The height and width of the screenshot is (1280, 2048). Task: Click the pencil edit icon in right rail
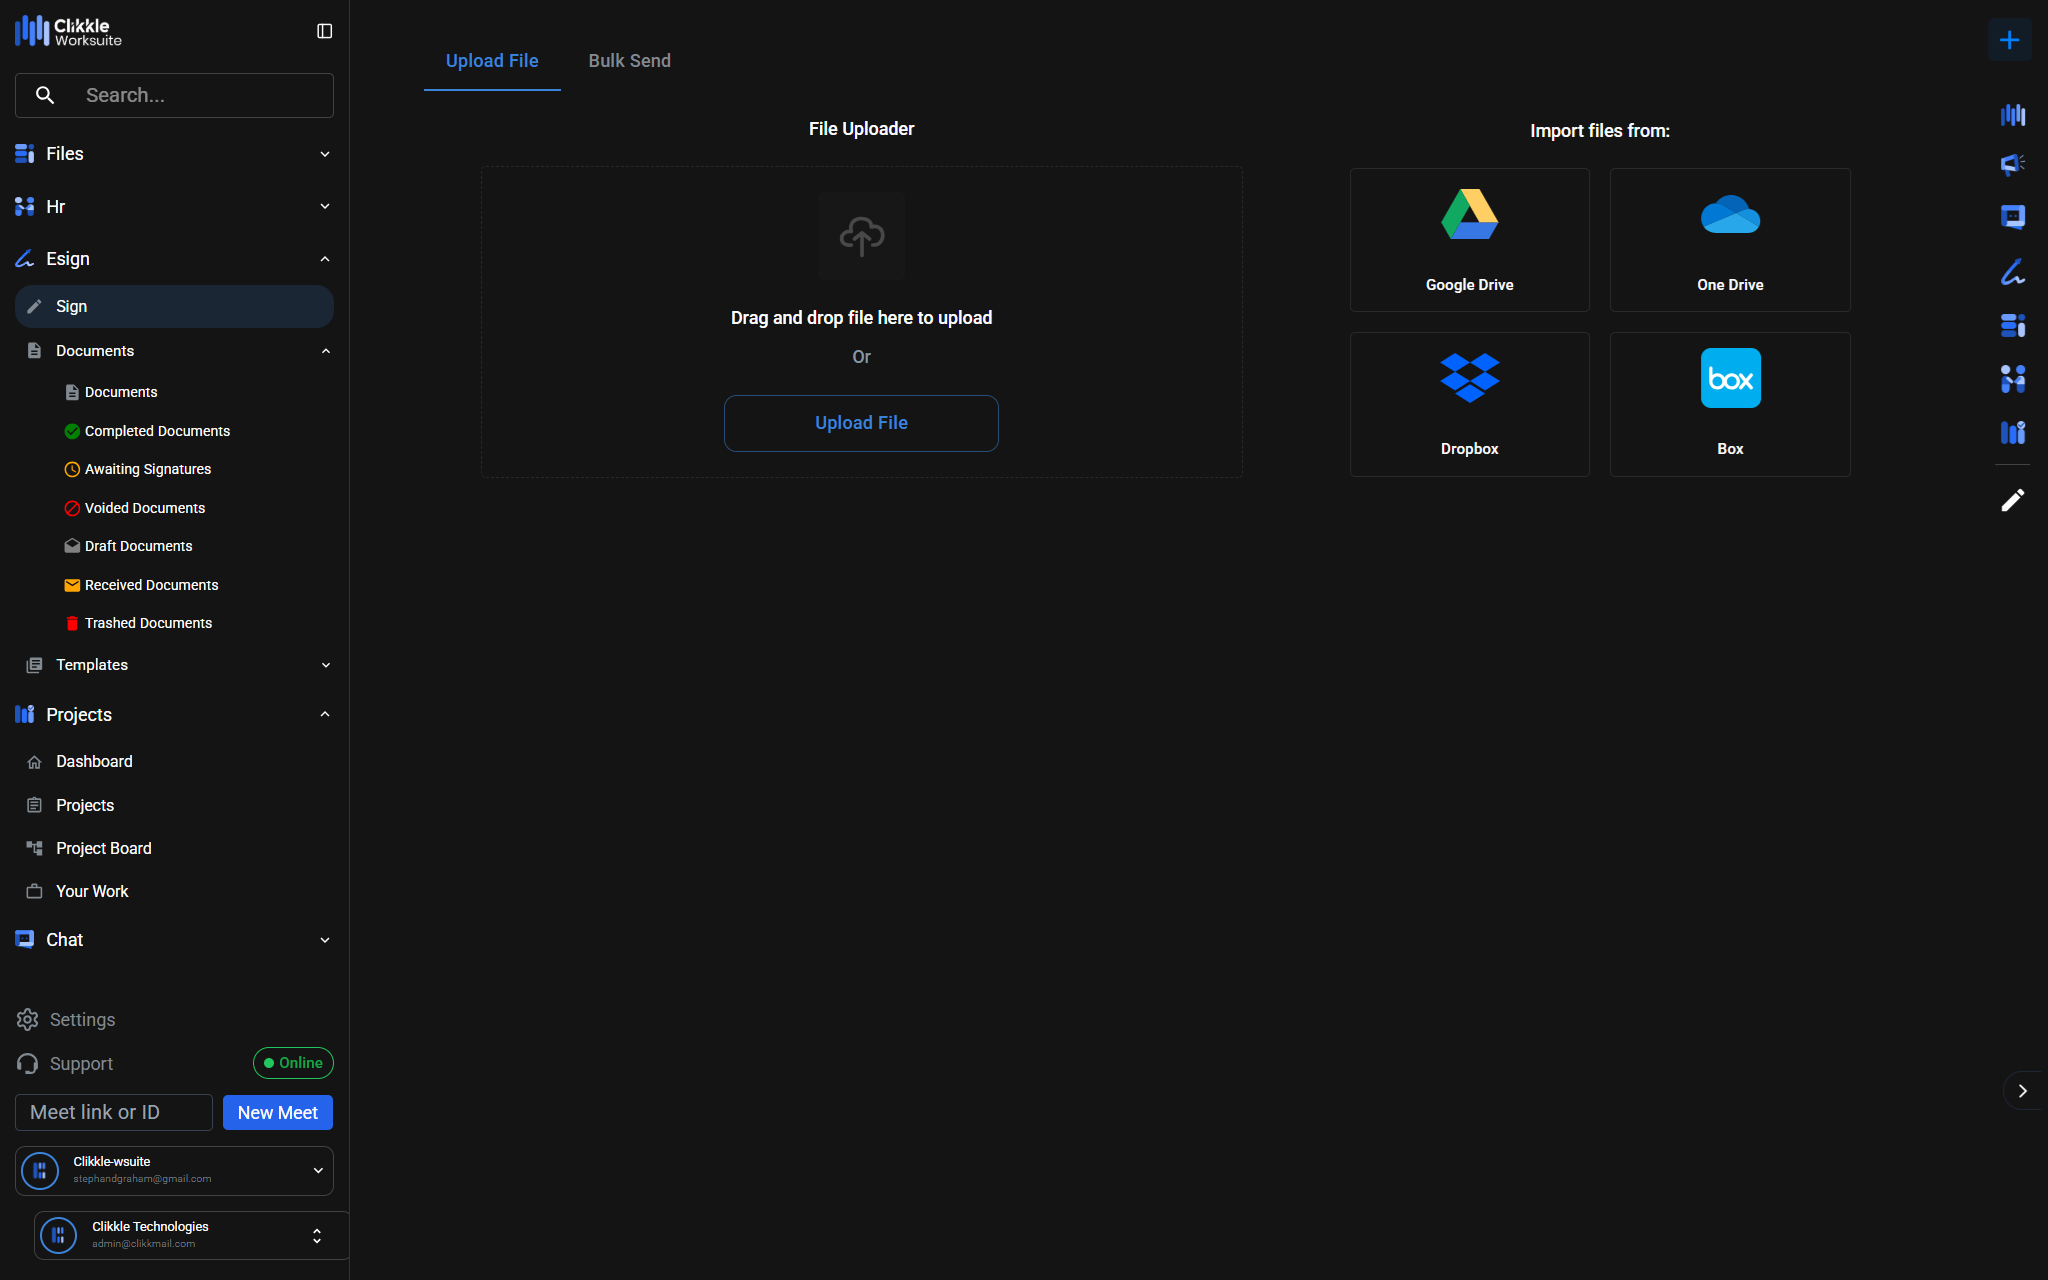point(2012,500)
